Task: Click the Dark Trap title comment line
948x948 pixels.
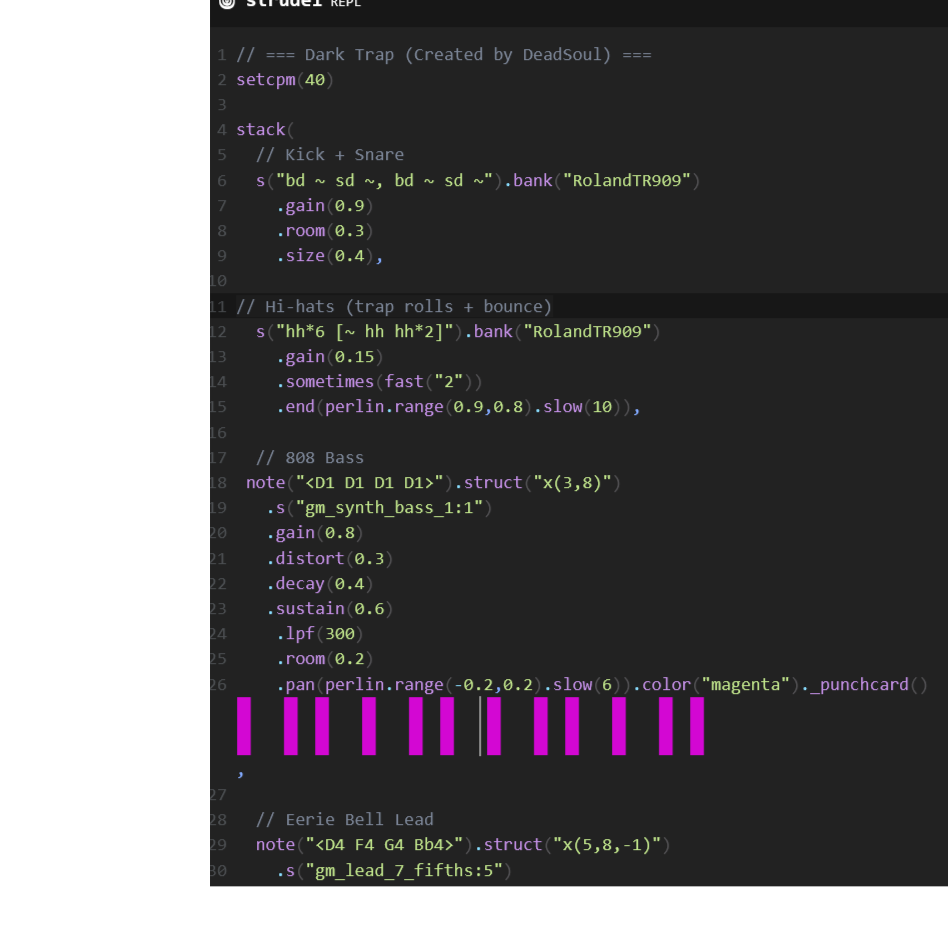Action: coord(444,54)
